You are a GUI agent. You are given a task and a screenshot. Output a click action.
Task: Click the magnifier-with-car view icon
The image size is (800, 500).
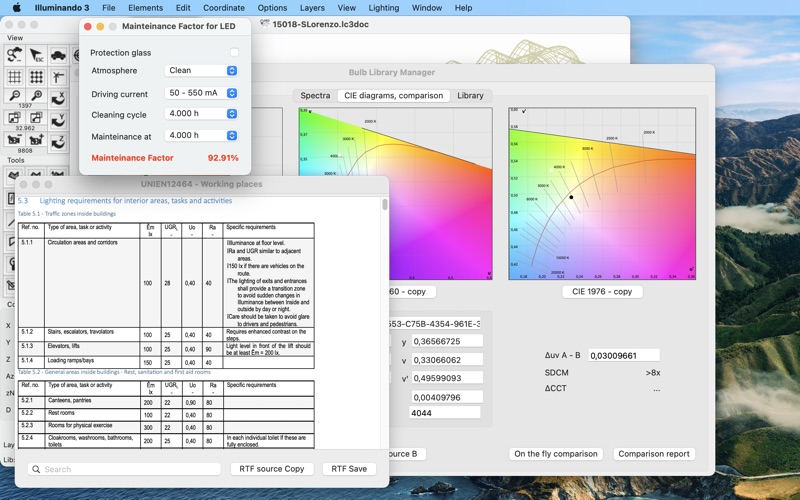(x=14, y=55)
